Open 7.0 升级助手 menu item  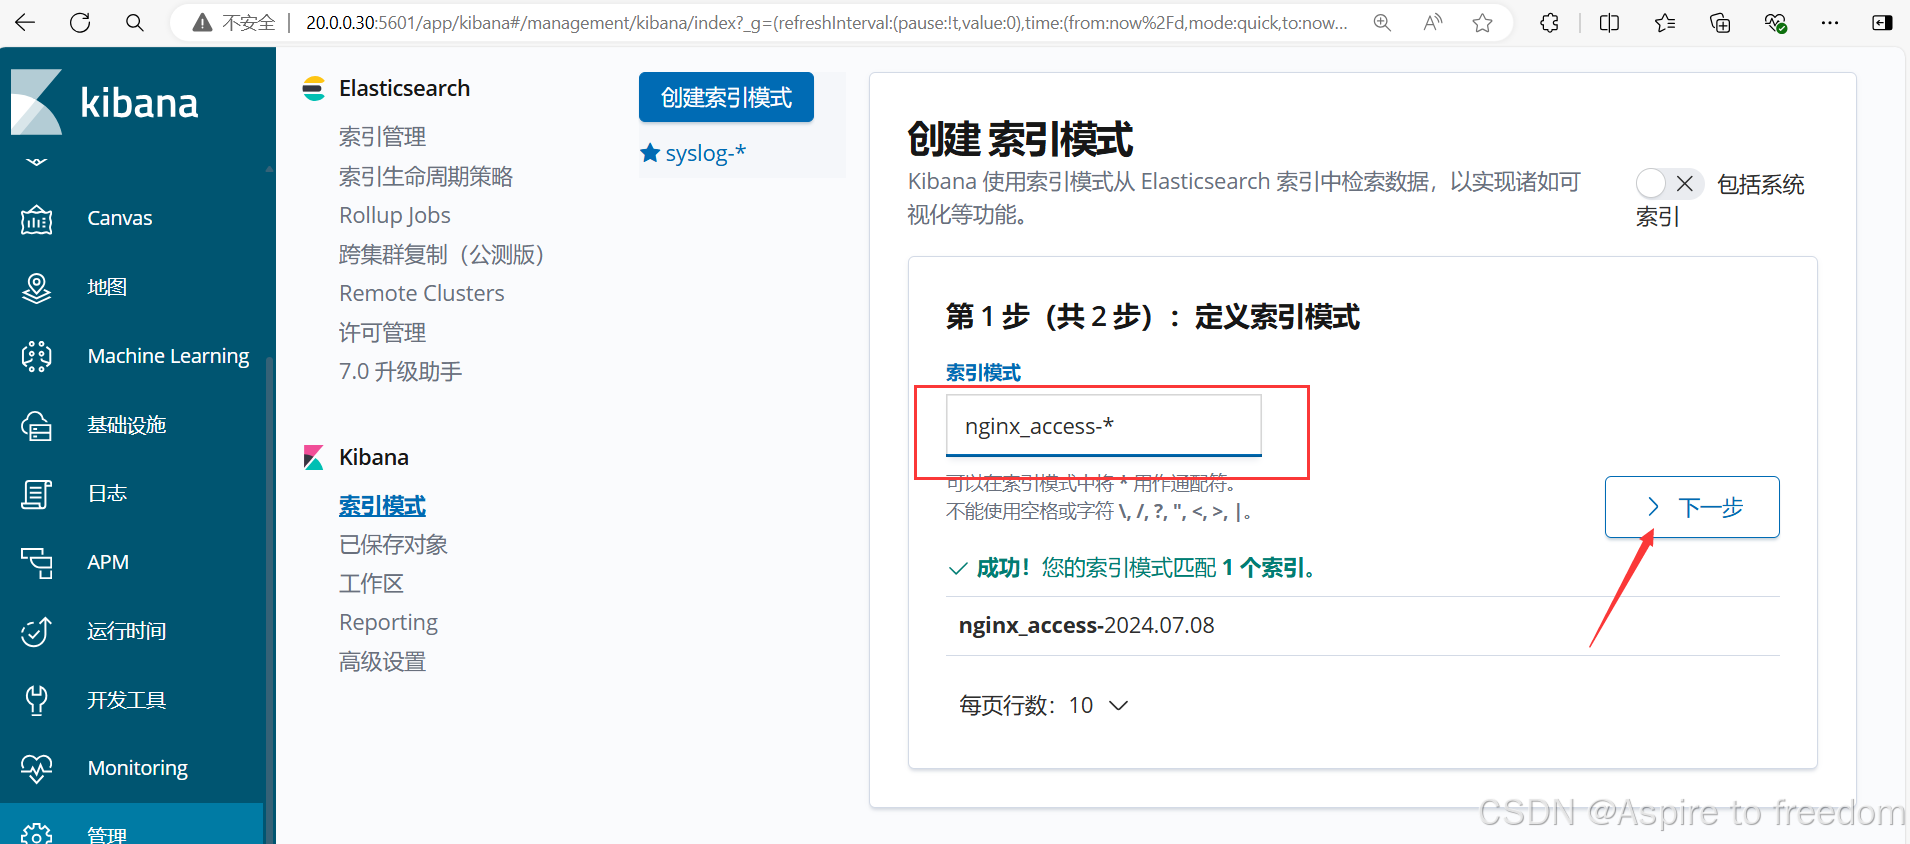tap(400, 371)
